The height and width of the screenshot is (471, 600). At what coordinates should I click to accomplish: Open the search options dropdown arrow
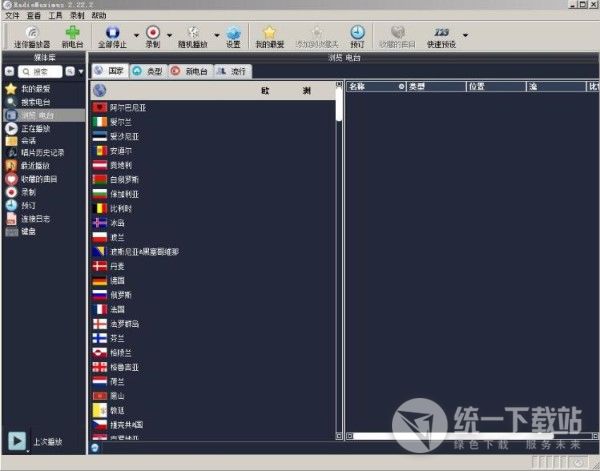click(81, 72)
